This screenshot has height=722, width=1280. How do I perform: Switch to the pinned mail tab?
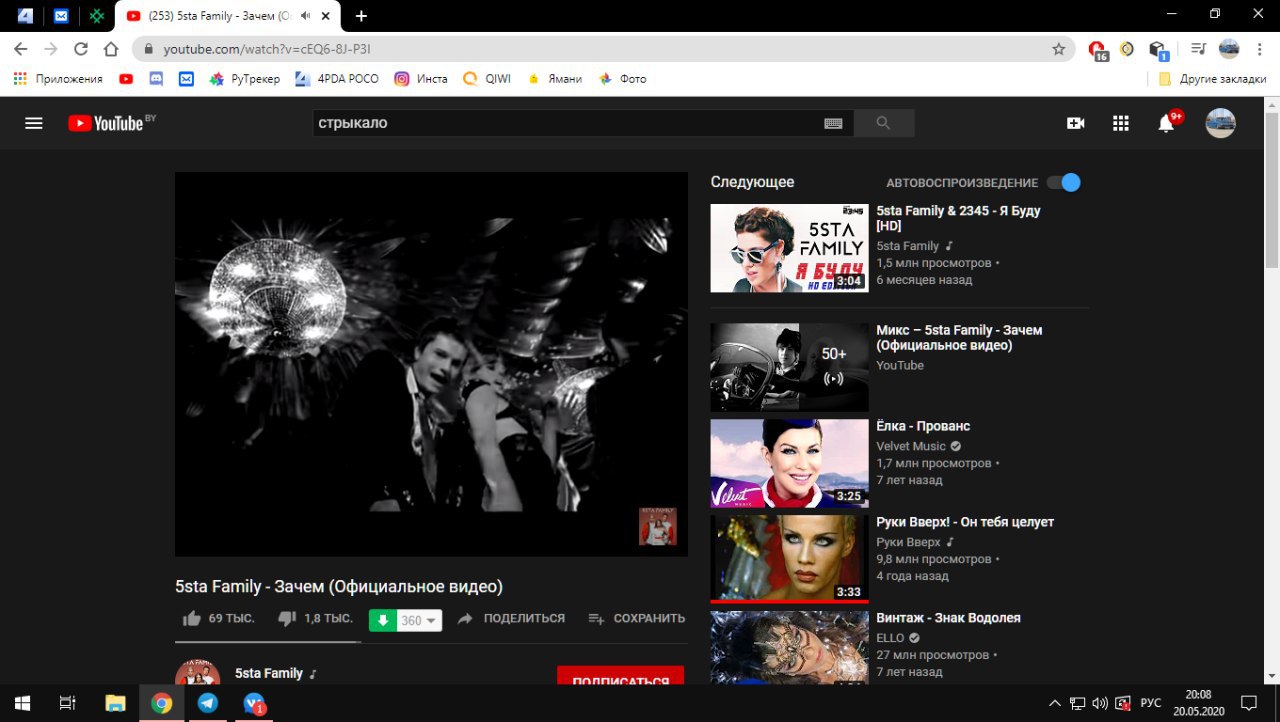point(61,16)
